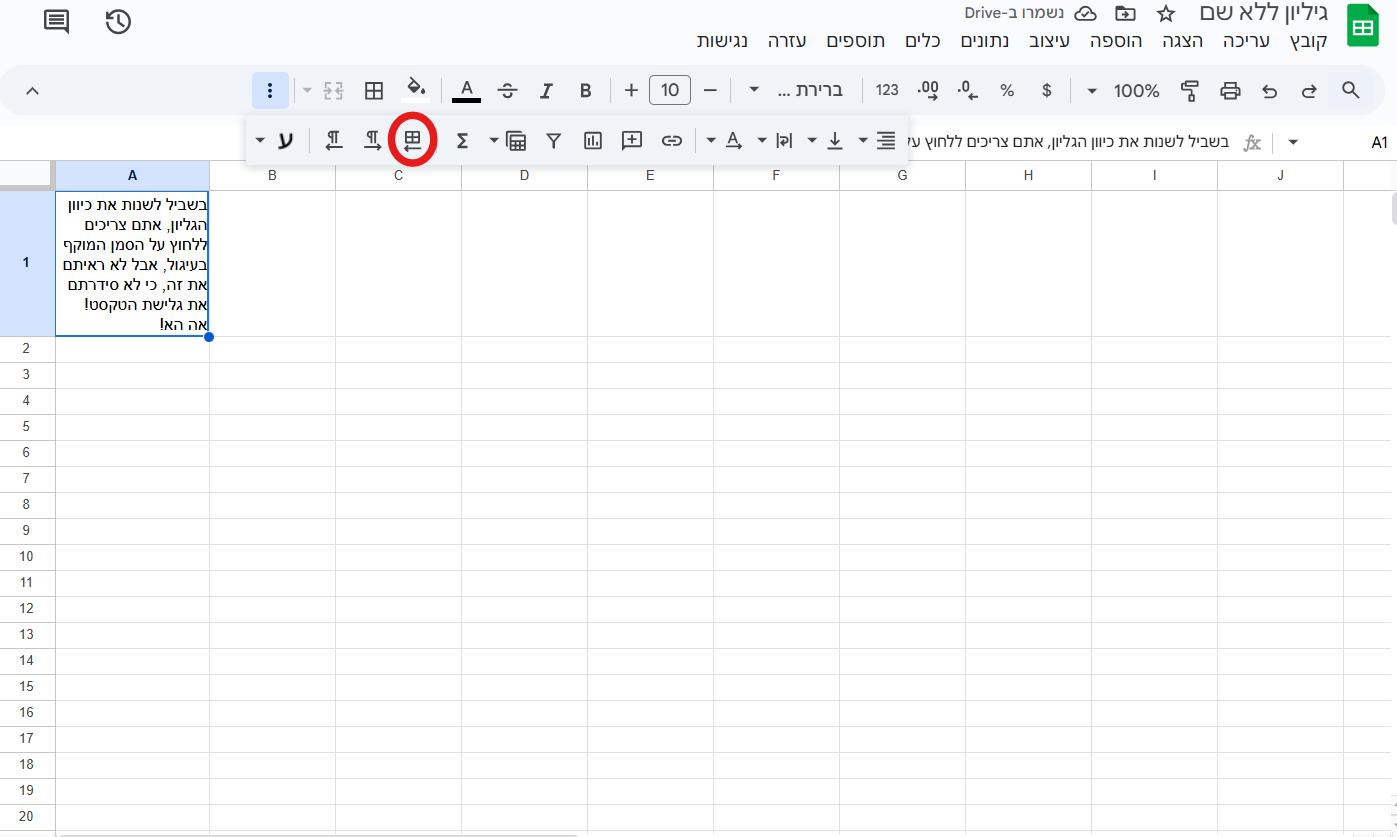Click the insert link icon
This screenshot has width=1397, height=837.
pos(672,141)
